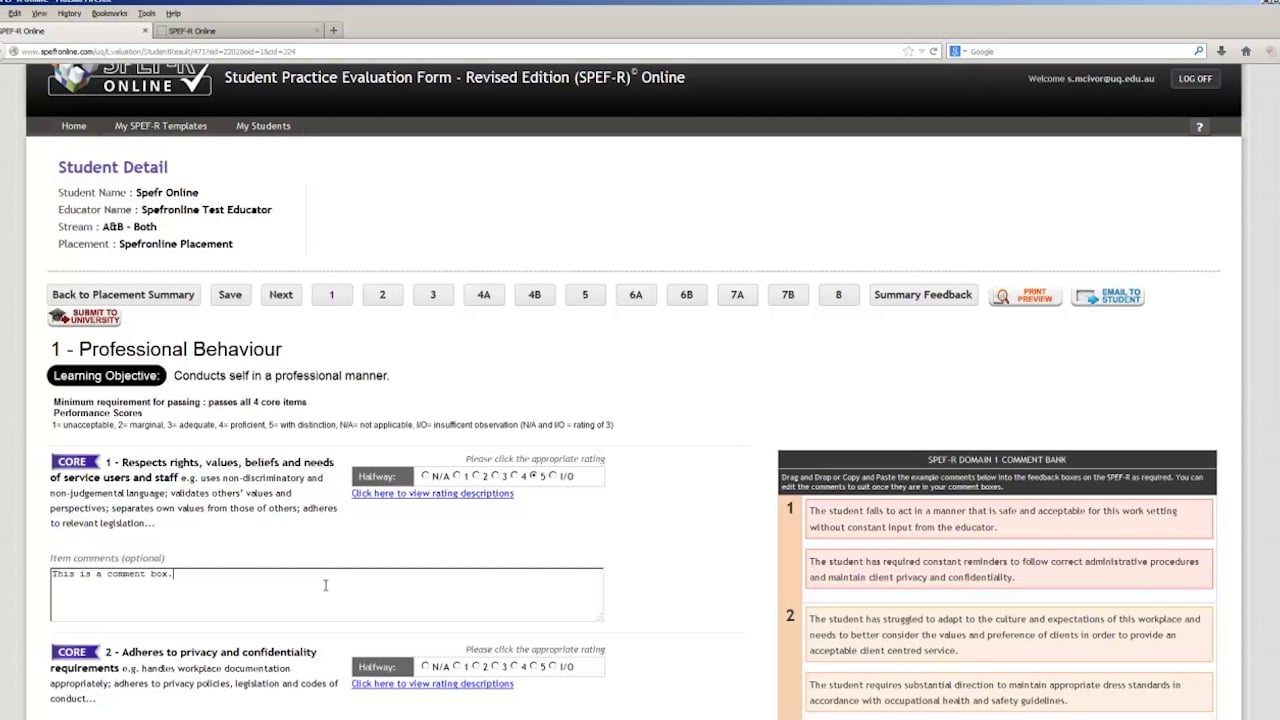Go to domain 8 section button
Screen dimensions: 1280x720
(838, 295)
